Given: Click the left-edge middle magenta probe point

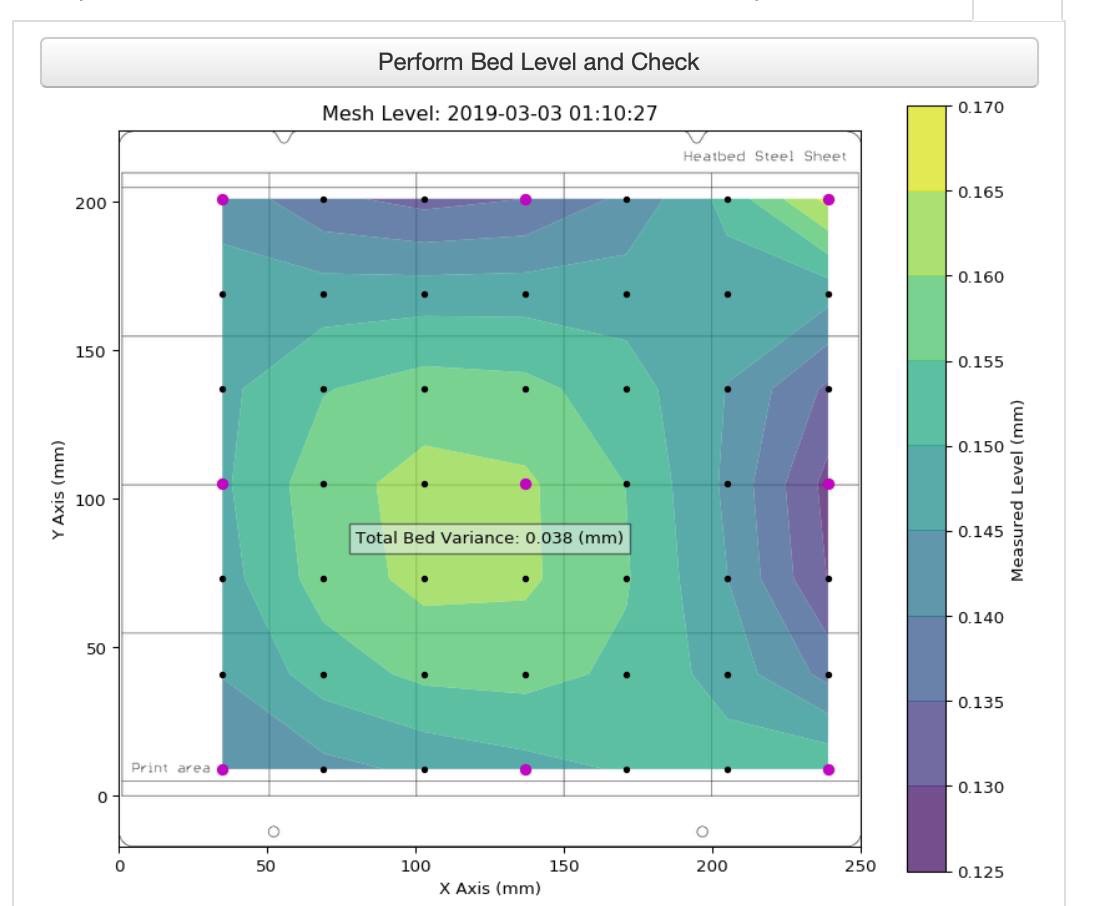Looking at the screenshot, I should pos(223,484).
